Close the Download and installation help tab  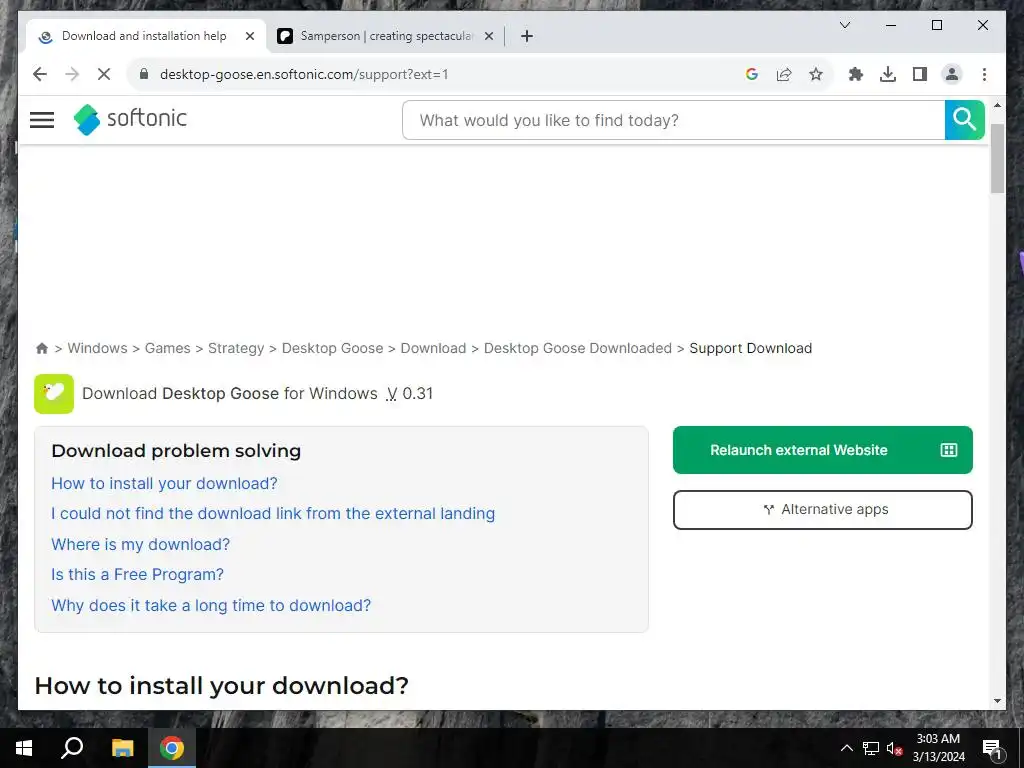249,36
